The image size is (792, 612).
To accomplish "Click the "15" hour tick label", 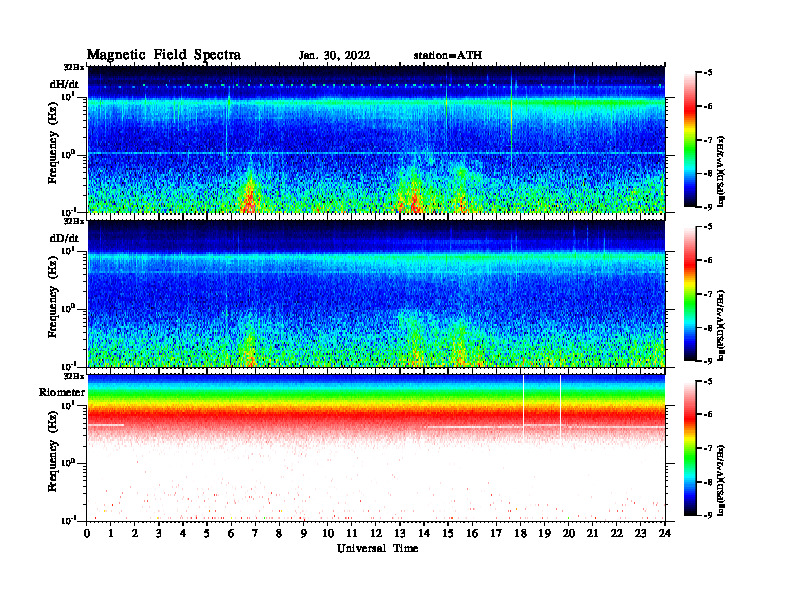I will pos(448,534).
